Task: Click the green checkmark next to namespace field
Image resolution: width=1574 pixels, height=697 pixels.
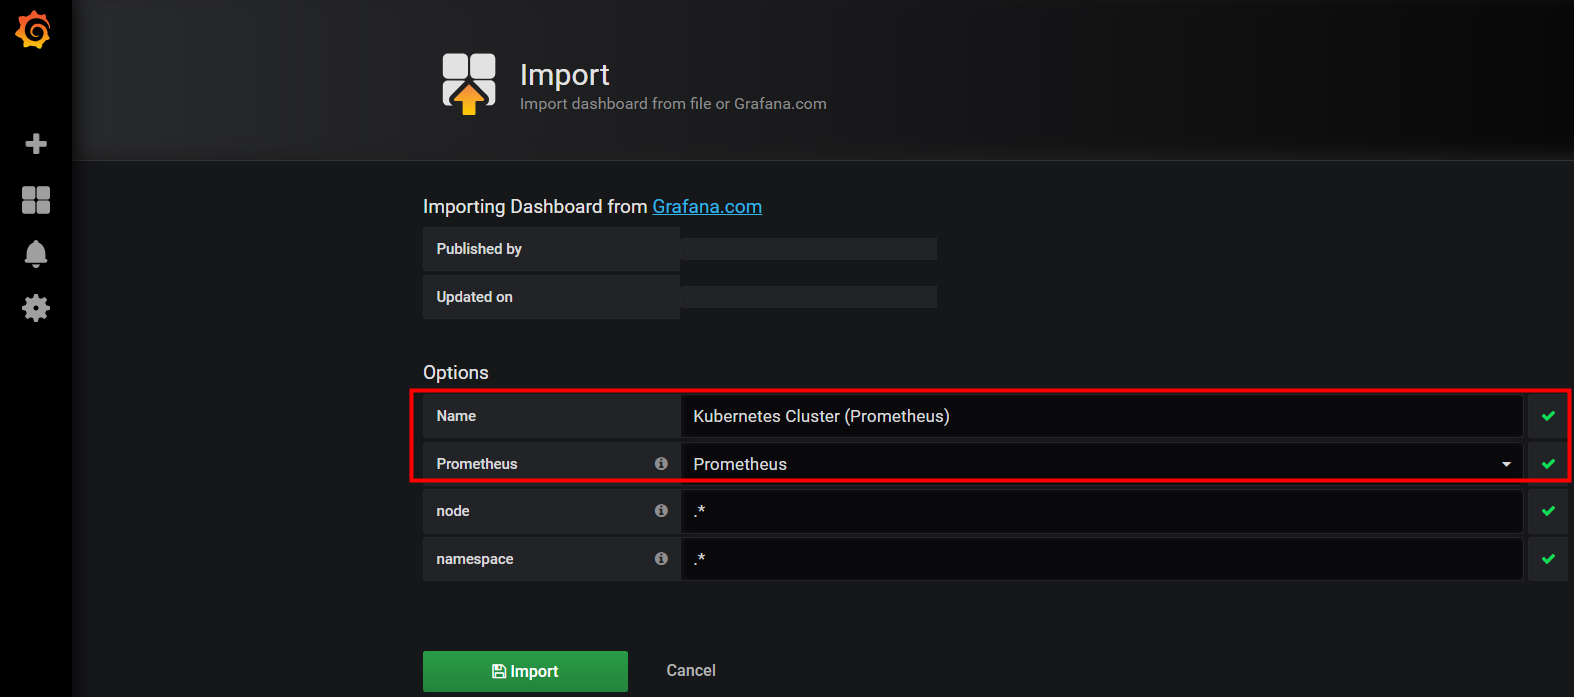Action: [1548, 559]
